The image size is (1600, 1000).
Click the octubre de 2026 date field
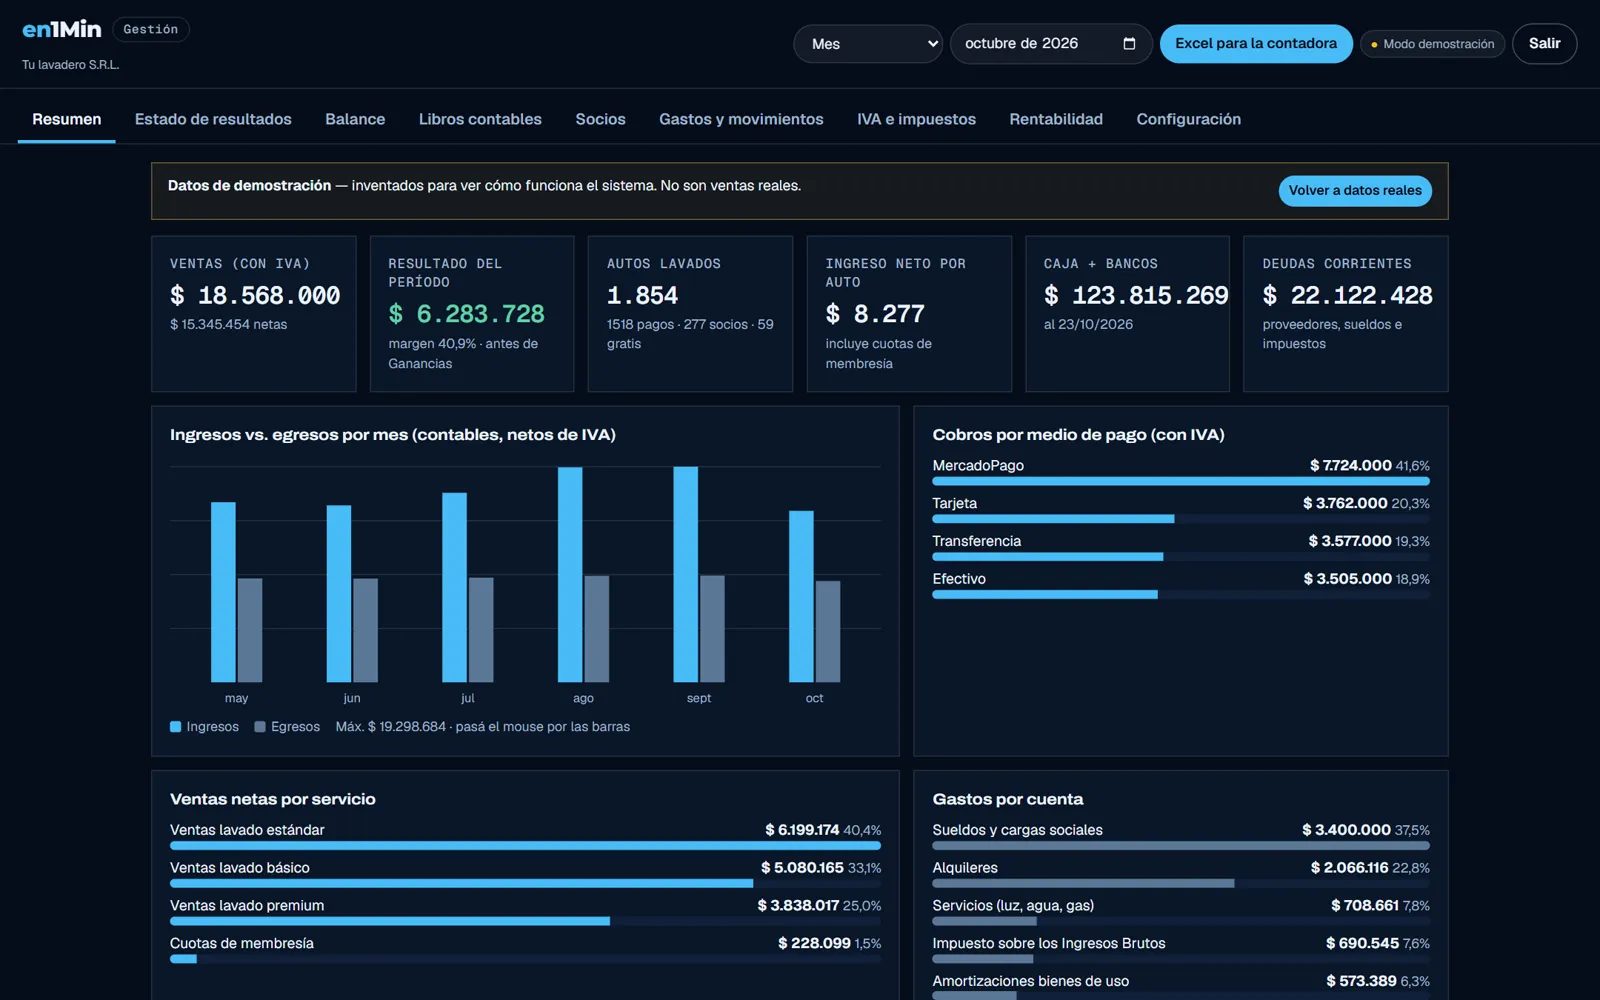(x=1051, y=44)
